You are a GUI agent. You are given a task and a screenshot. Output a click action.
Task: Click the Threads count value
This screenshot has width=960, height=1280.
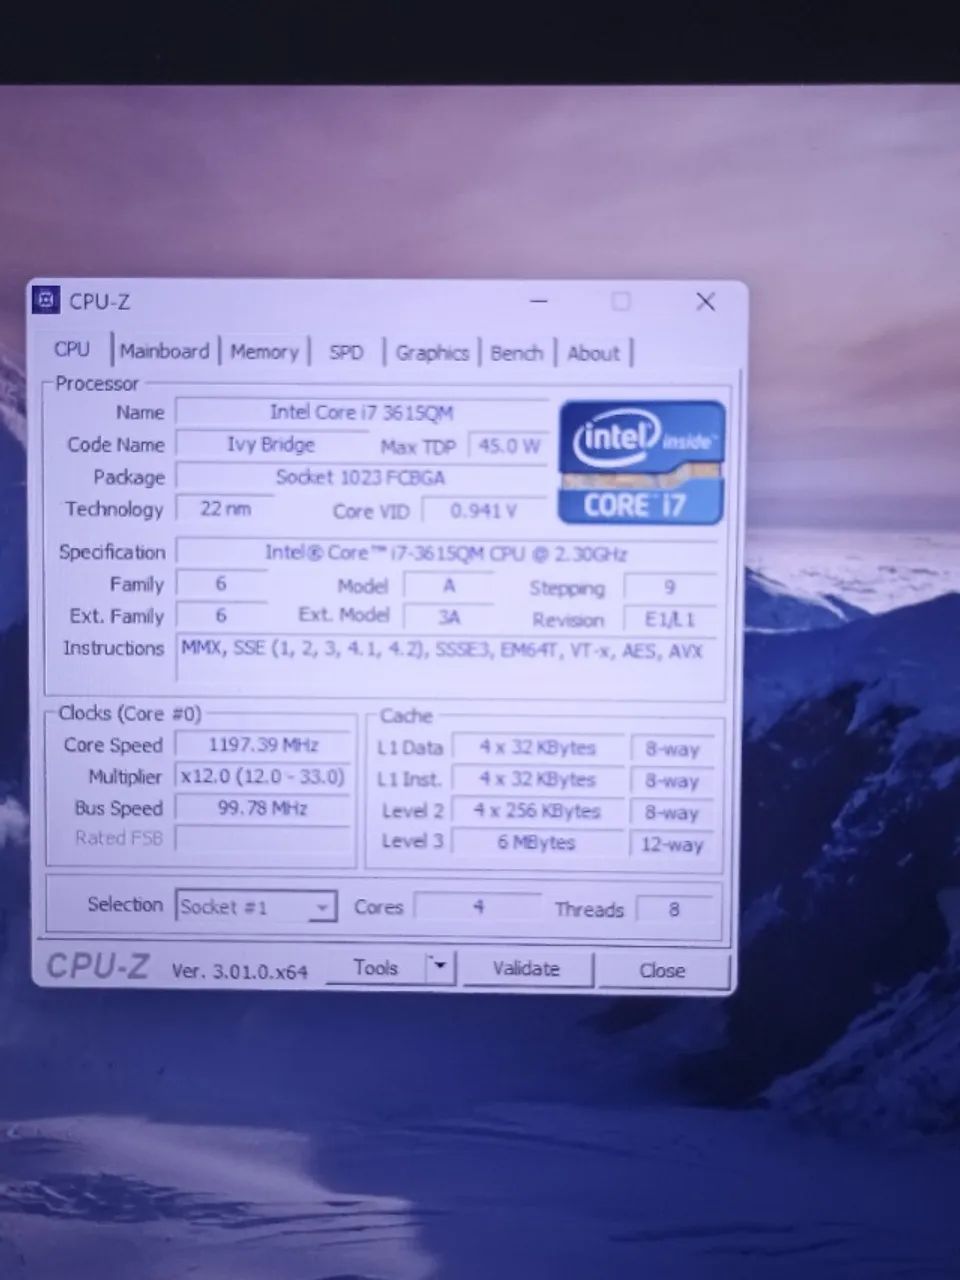[x=675, y=909]
